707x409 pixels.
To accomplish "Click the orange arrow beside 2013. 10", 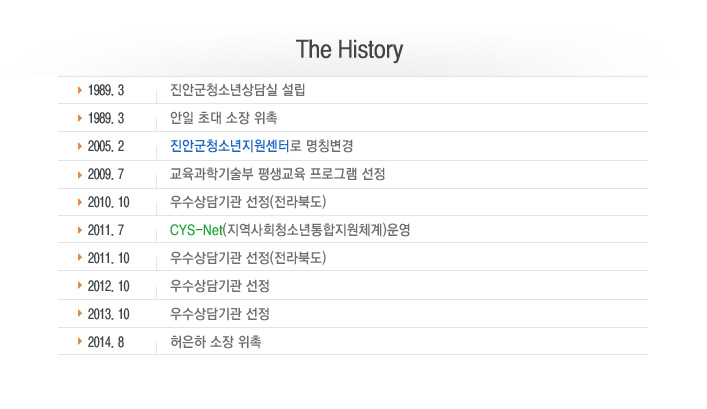I will (x=80, y=313).
